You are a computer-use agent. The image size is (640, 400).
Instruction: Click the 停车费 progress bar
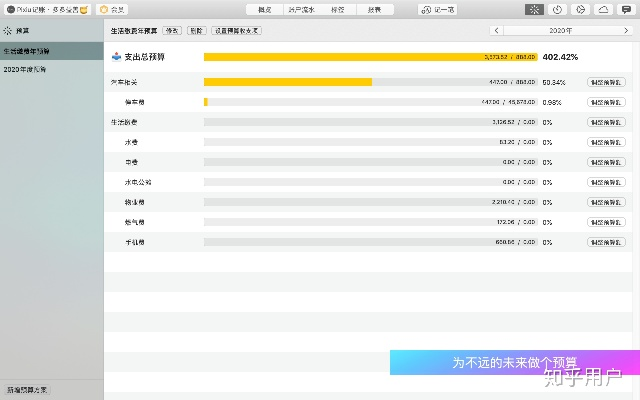[371, 102]
